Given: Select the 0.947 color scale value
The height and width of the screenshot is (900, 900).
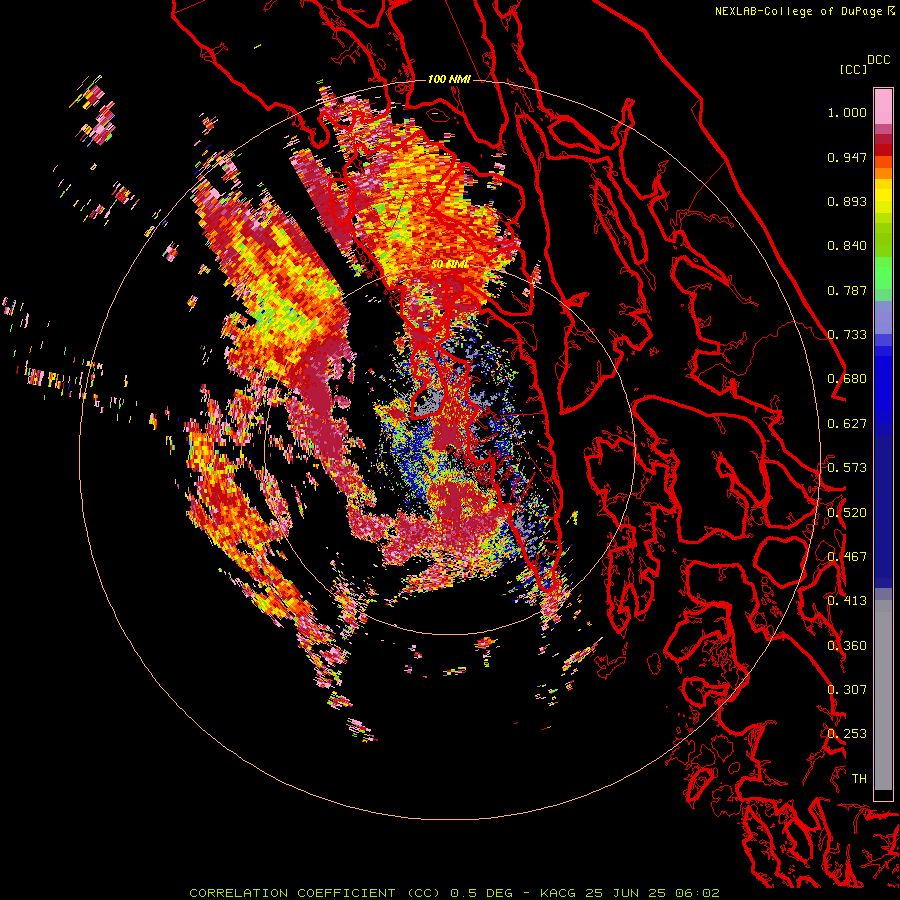Looking at the screenshot, I should click(847, 157).
